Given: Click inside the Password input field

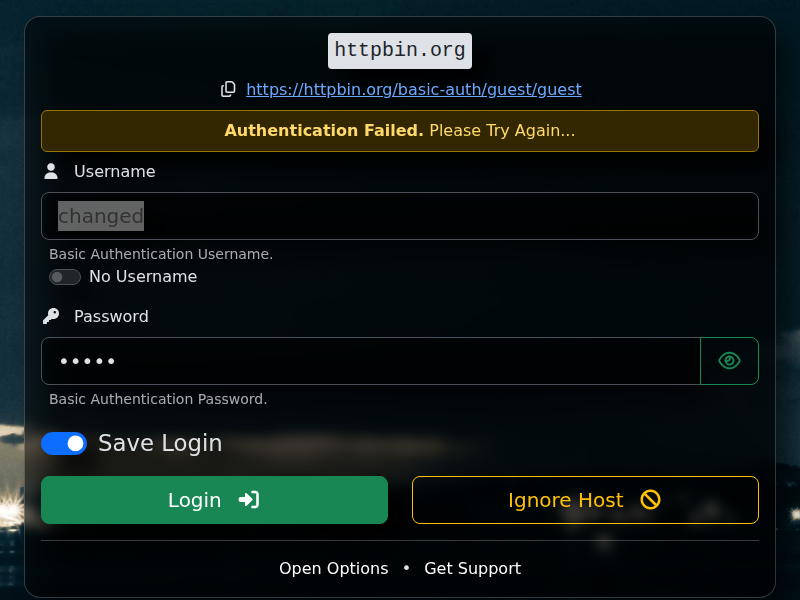Looking at the screenshot, I should pyautogui.click(x=370, y=360).
